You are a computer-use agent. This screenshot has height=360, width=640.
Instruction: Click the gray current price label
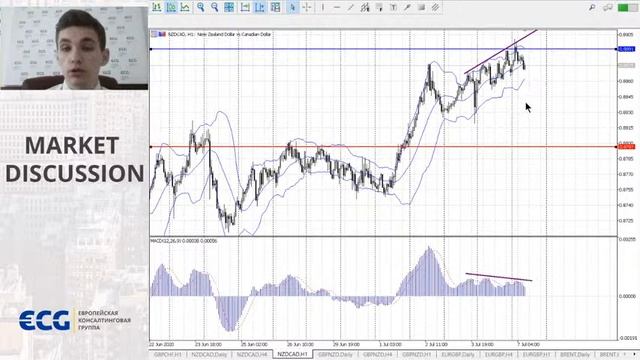point(627,65)
